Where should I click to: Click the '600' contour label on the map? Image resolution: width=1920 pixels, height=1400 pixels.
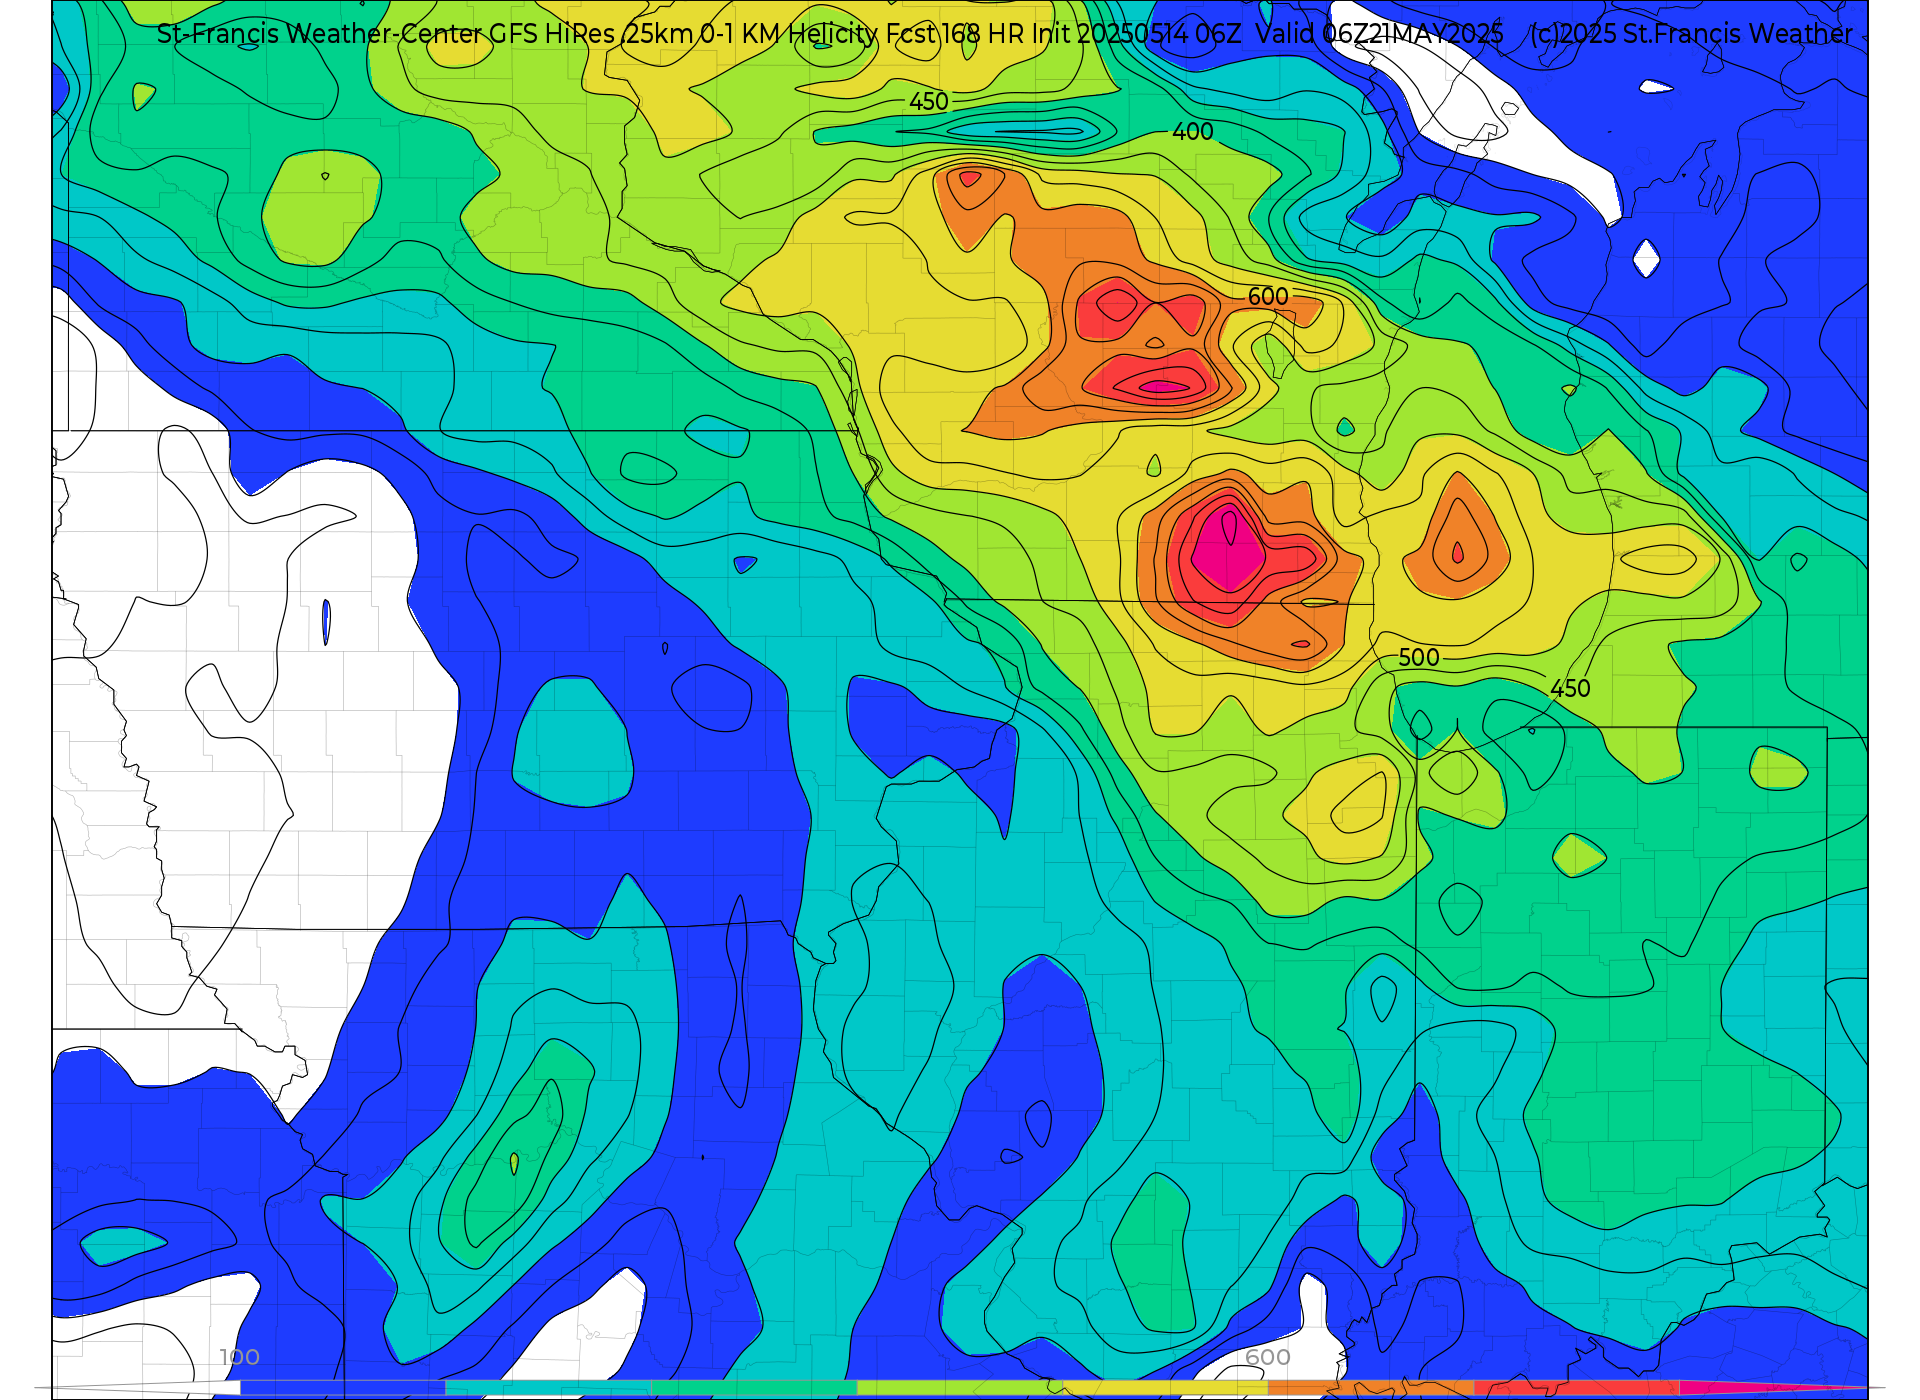point(1268,297)
